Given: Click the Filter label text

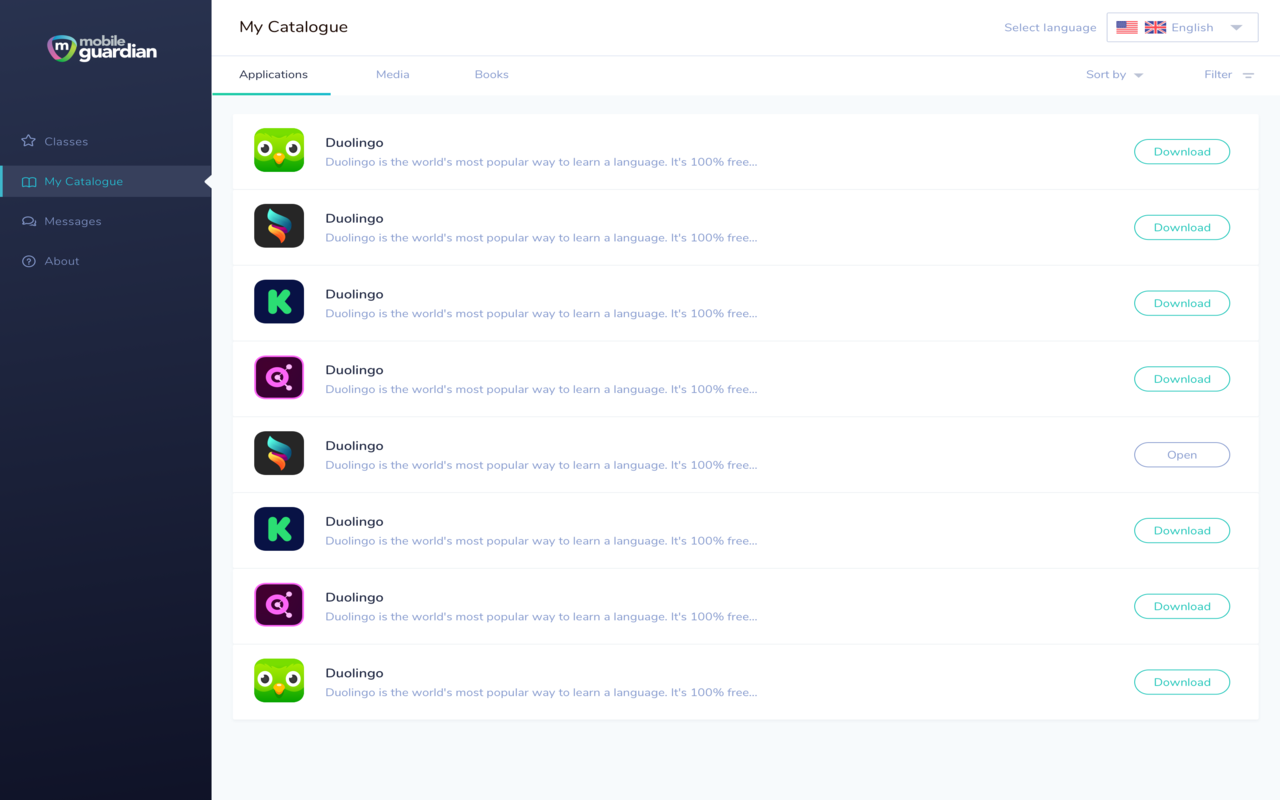Looking at the screenshot, I should [1218, 75].
